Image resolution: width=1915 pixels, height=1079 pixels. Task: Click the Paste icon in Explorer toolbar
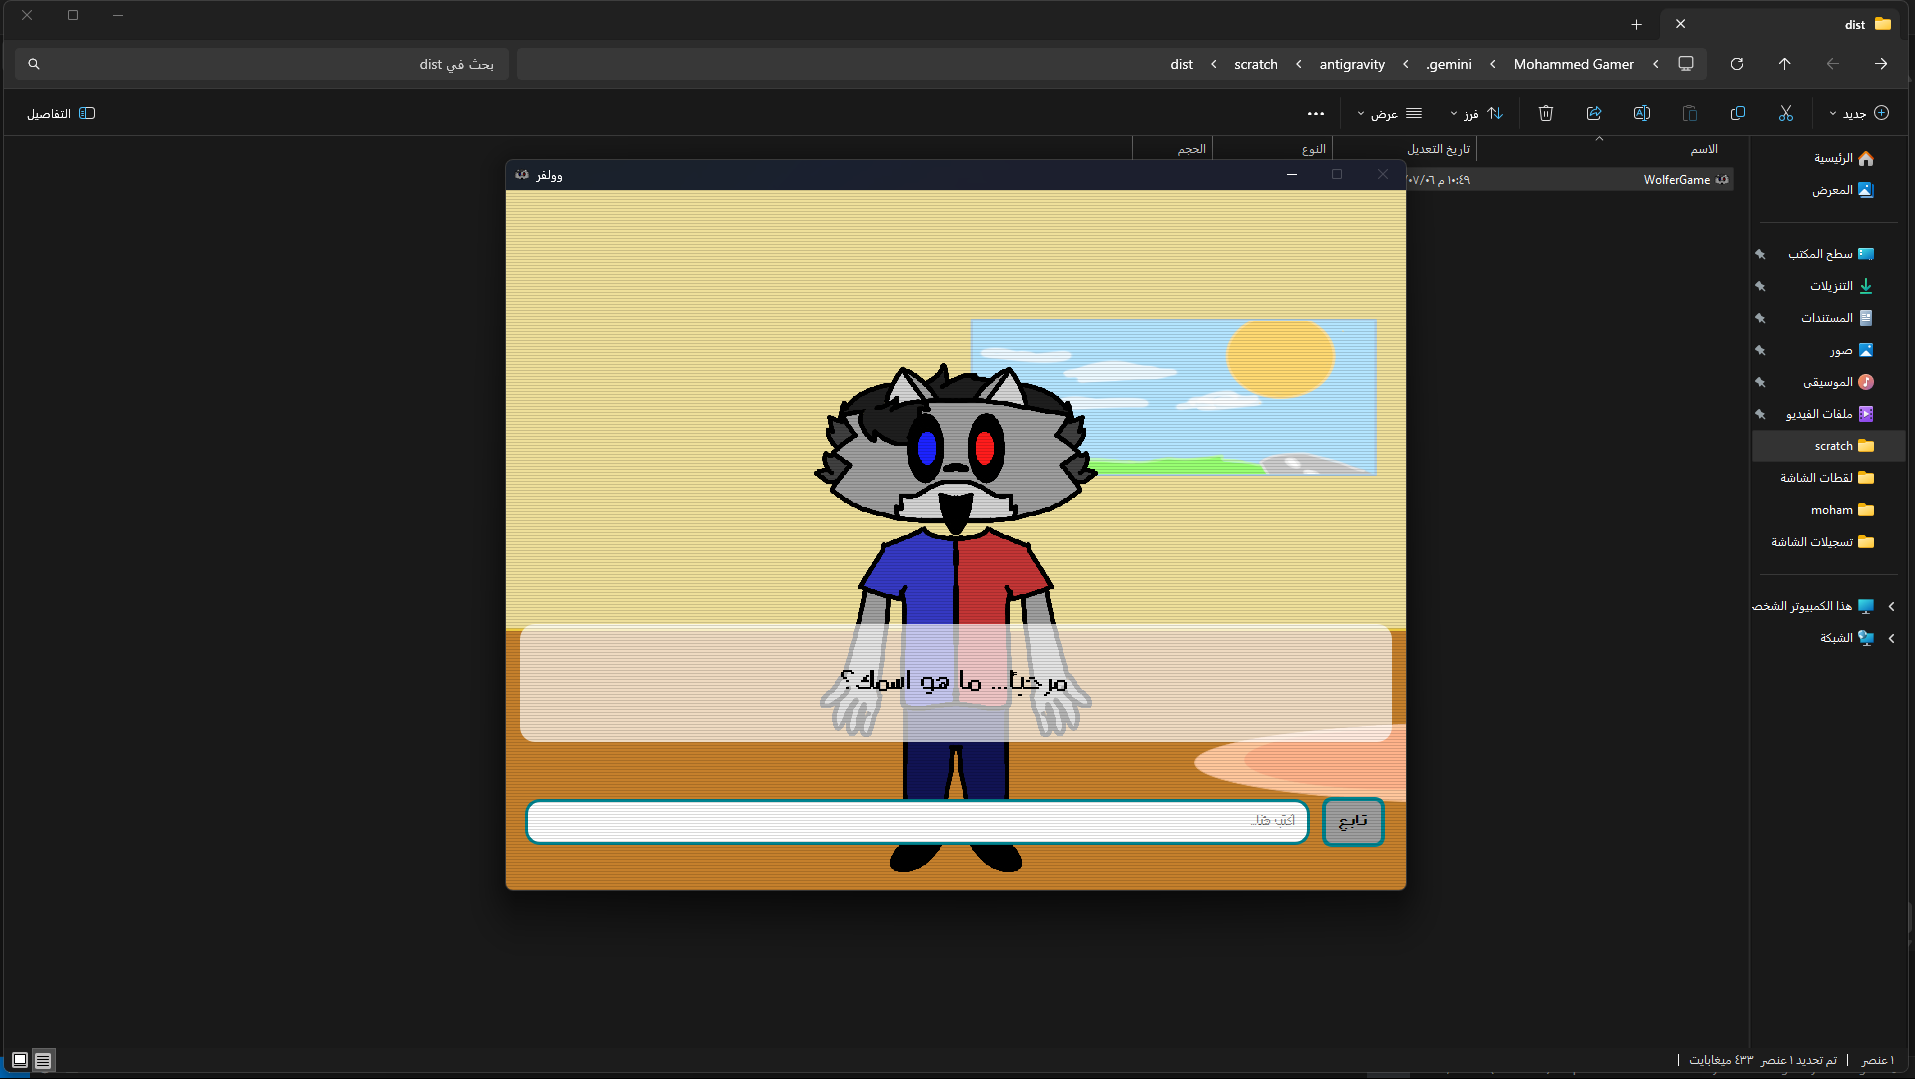(1690, 113)
